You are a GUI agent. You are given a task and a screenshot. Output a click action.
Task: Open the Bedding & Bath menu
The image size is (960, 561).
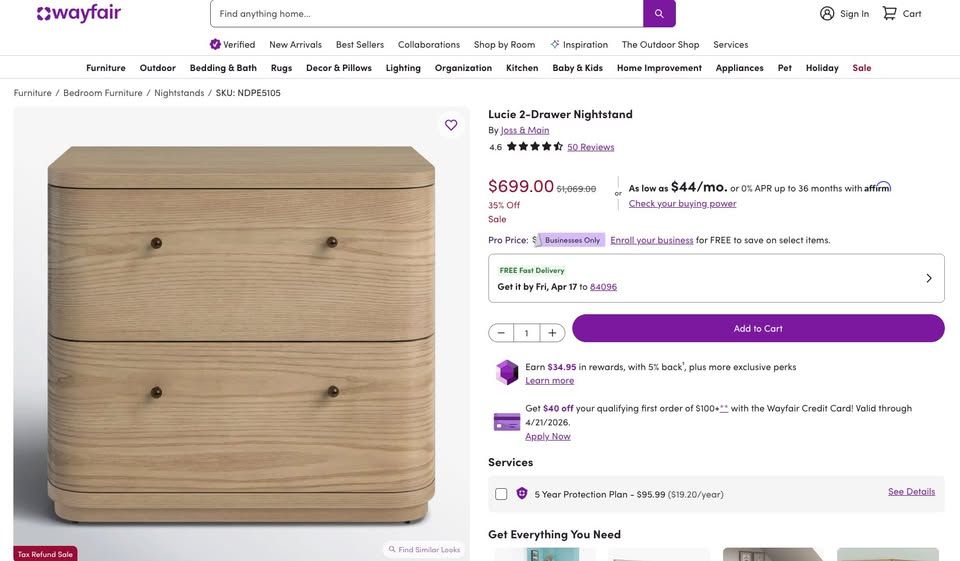pyautogui.click(x=223, y=68)
